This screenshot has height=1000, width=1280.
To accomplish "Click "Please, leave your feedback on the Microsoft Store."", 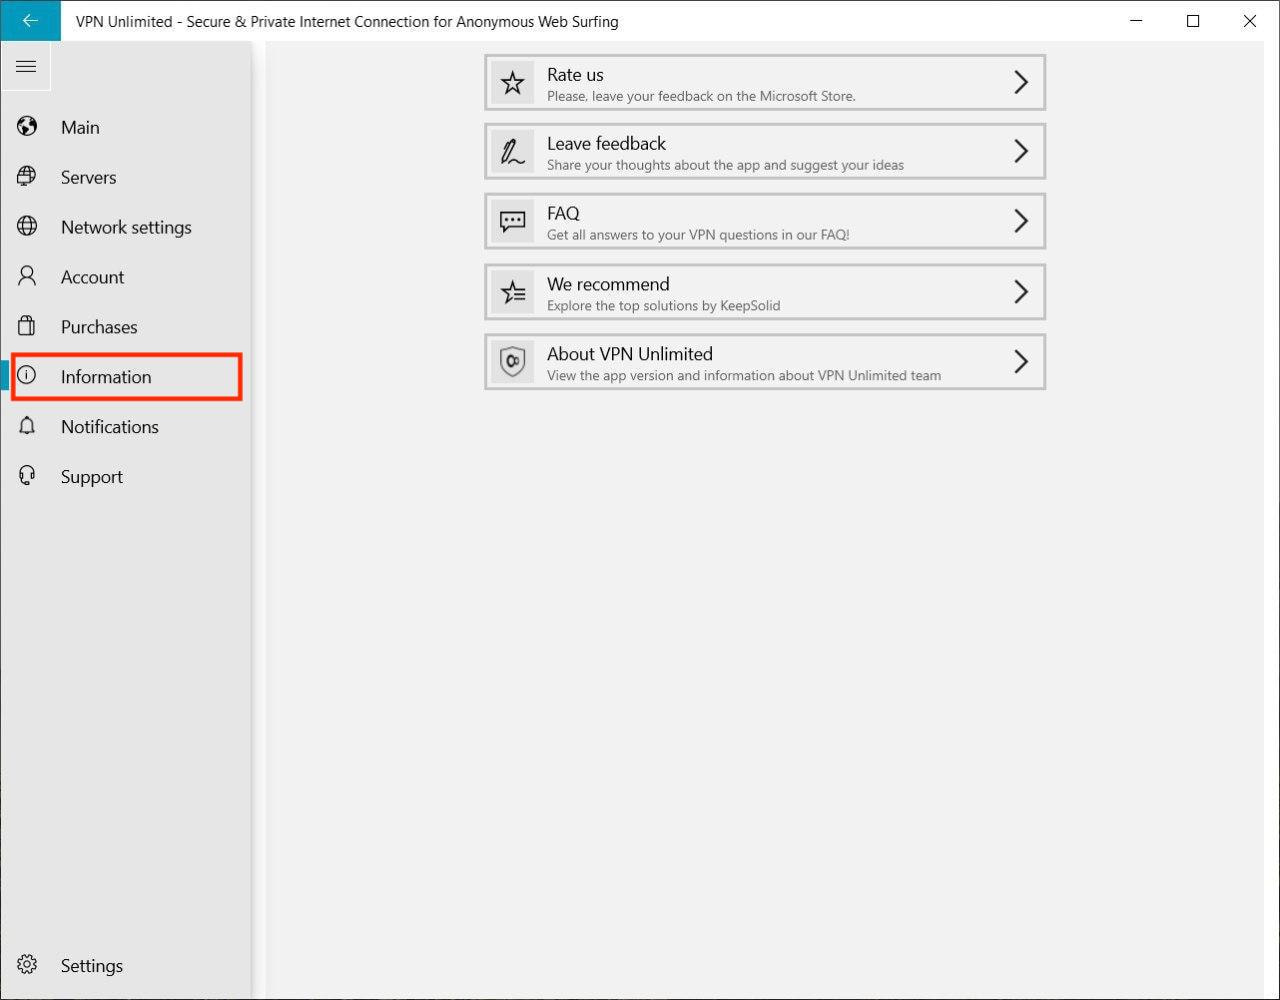I will tap(701, 97).
